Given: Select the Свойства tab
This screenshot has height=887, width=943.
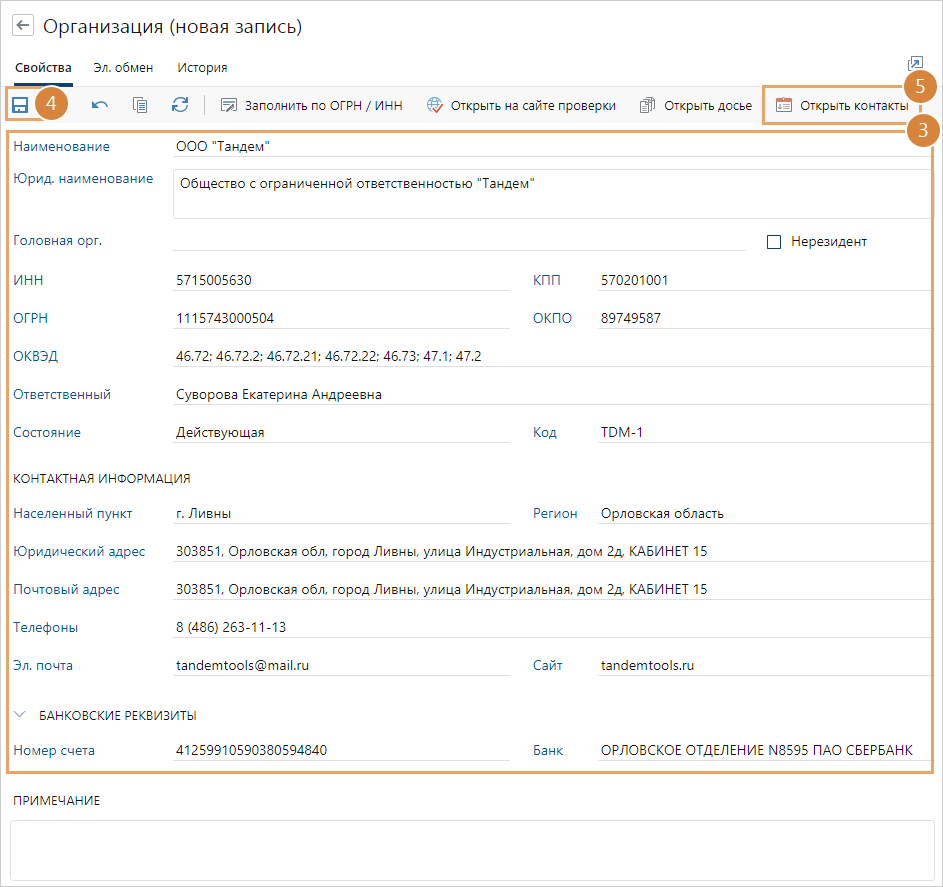Looking at the screenshot, I should click(x=43, y=68).
